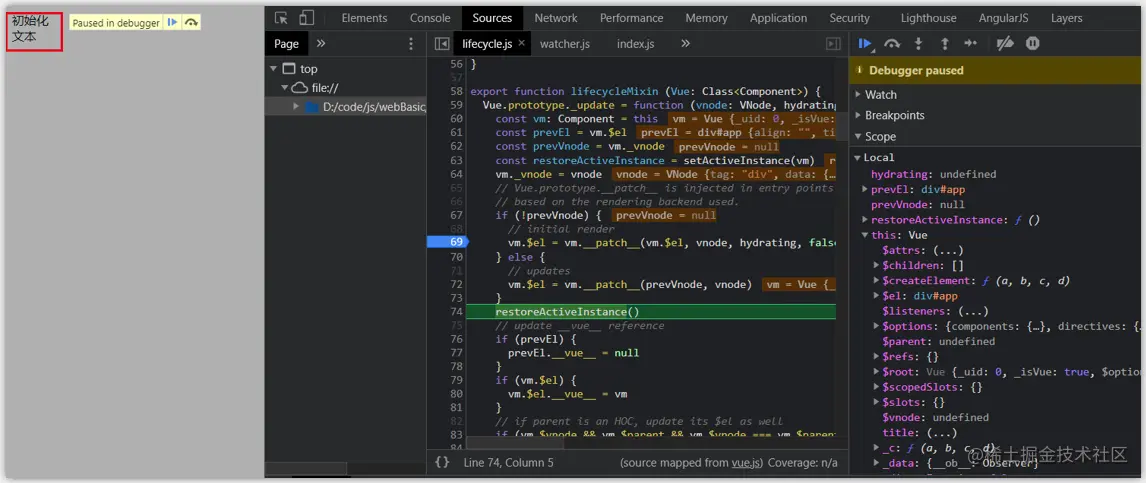Click the D:/code/js folder icon
Viewport: 1146px width, 483px height.
coord(312,107)
